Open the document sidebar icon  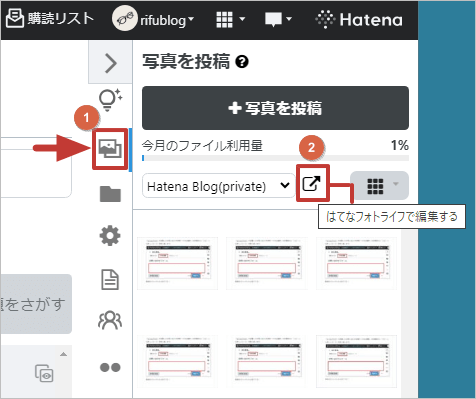(110, 279)
